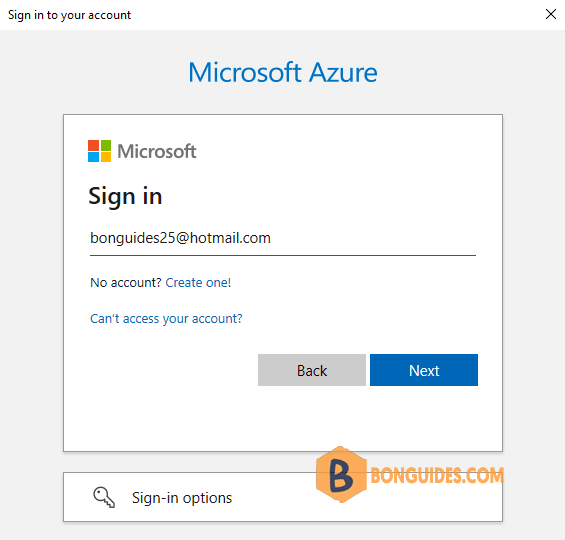This screenshot has width=565, height=540.
Task: Click the Microsoft Azure heading
Action: [x=283, y=72]
